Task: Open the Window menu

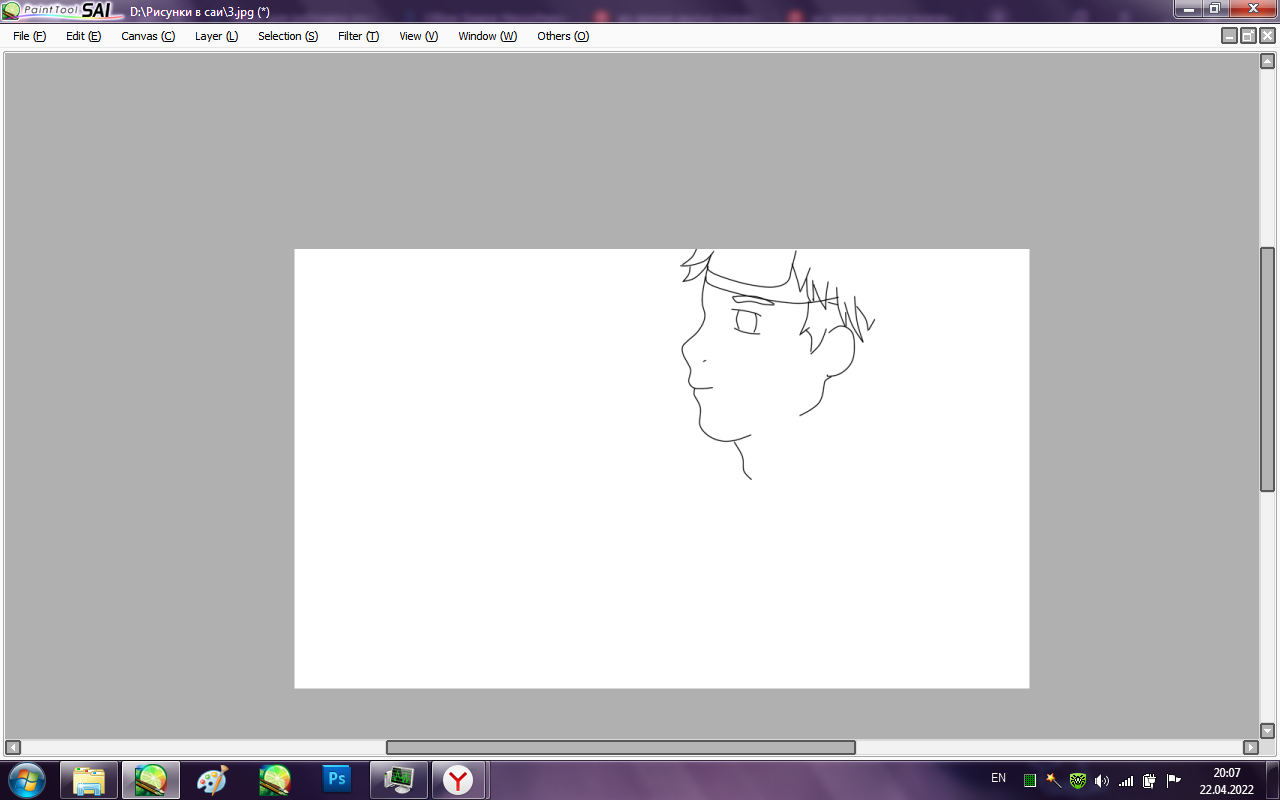Action: click(487, 36)
